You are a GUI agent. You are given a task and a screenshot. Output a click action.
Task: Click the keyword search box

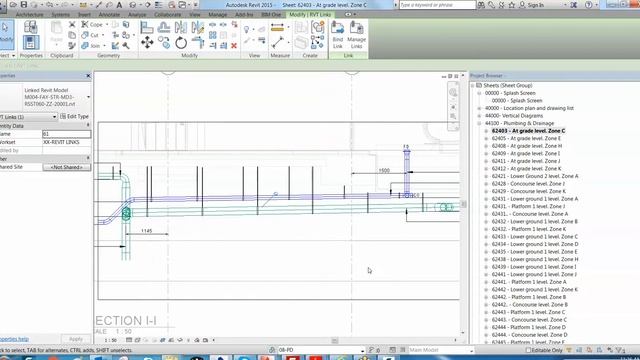[x=437, y=5]
